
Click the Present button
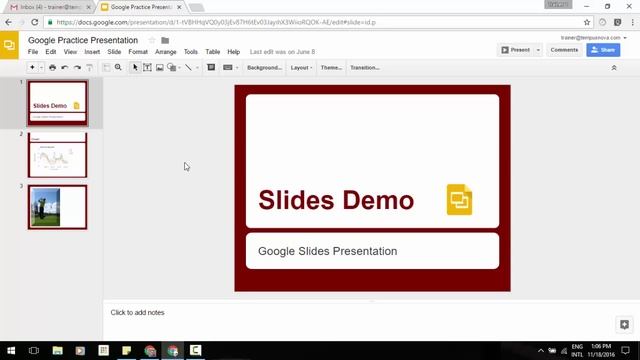tap(516, 50)
